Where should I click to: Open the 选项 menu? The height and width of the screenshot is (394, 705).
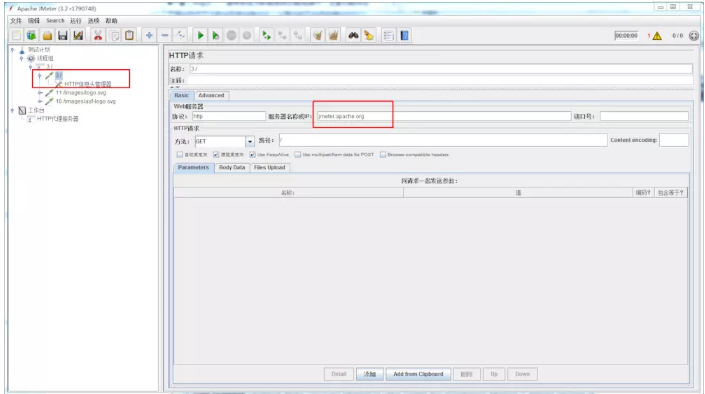tap(94, 21)
